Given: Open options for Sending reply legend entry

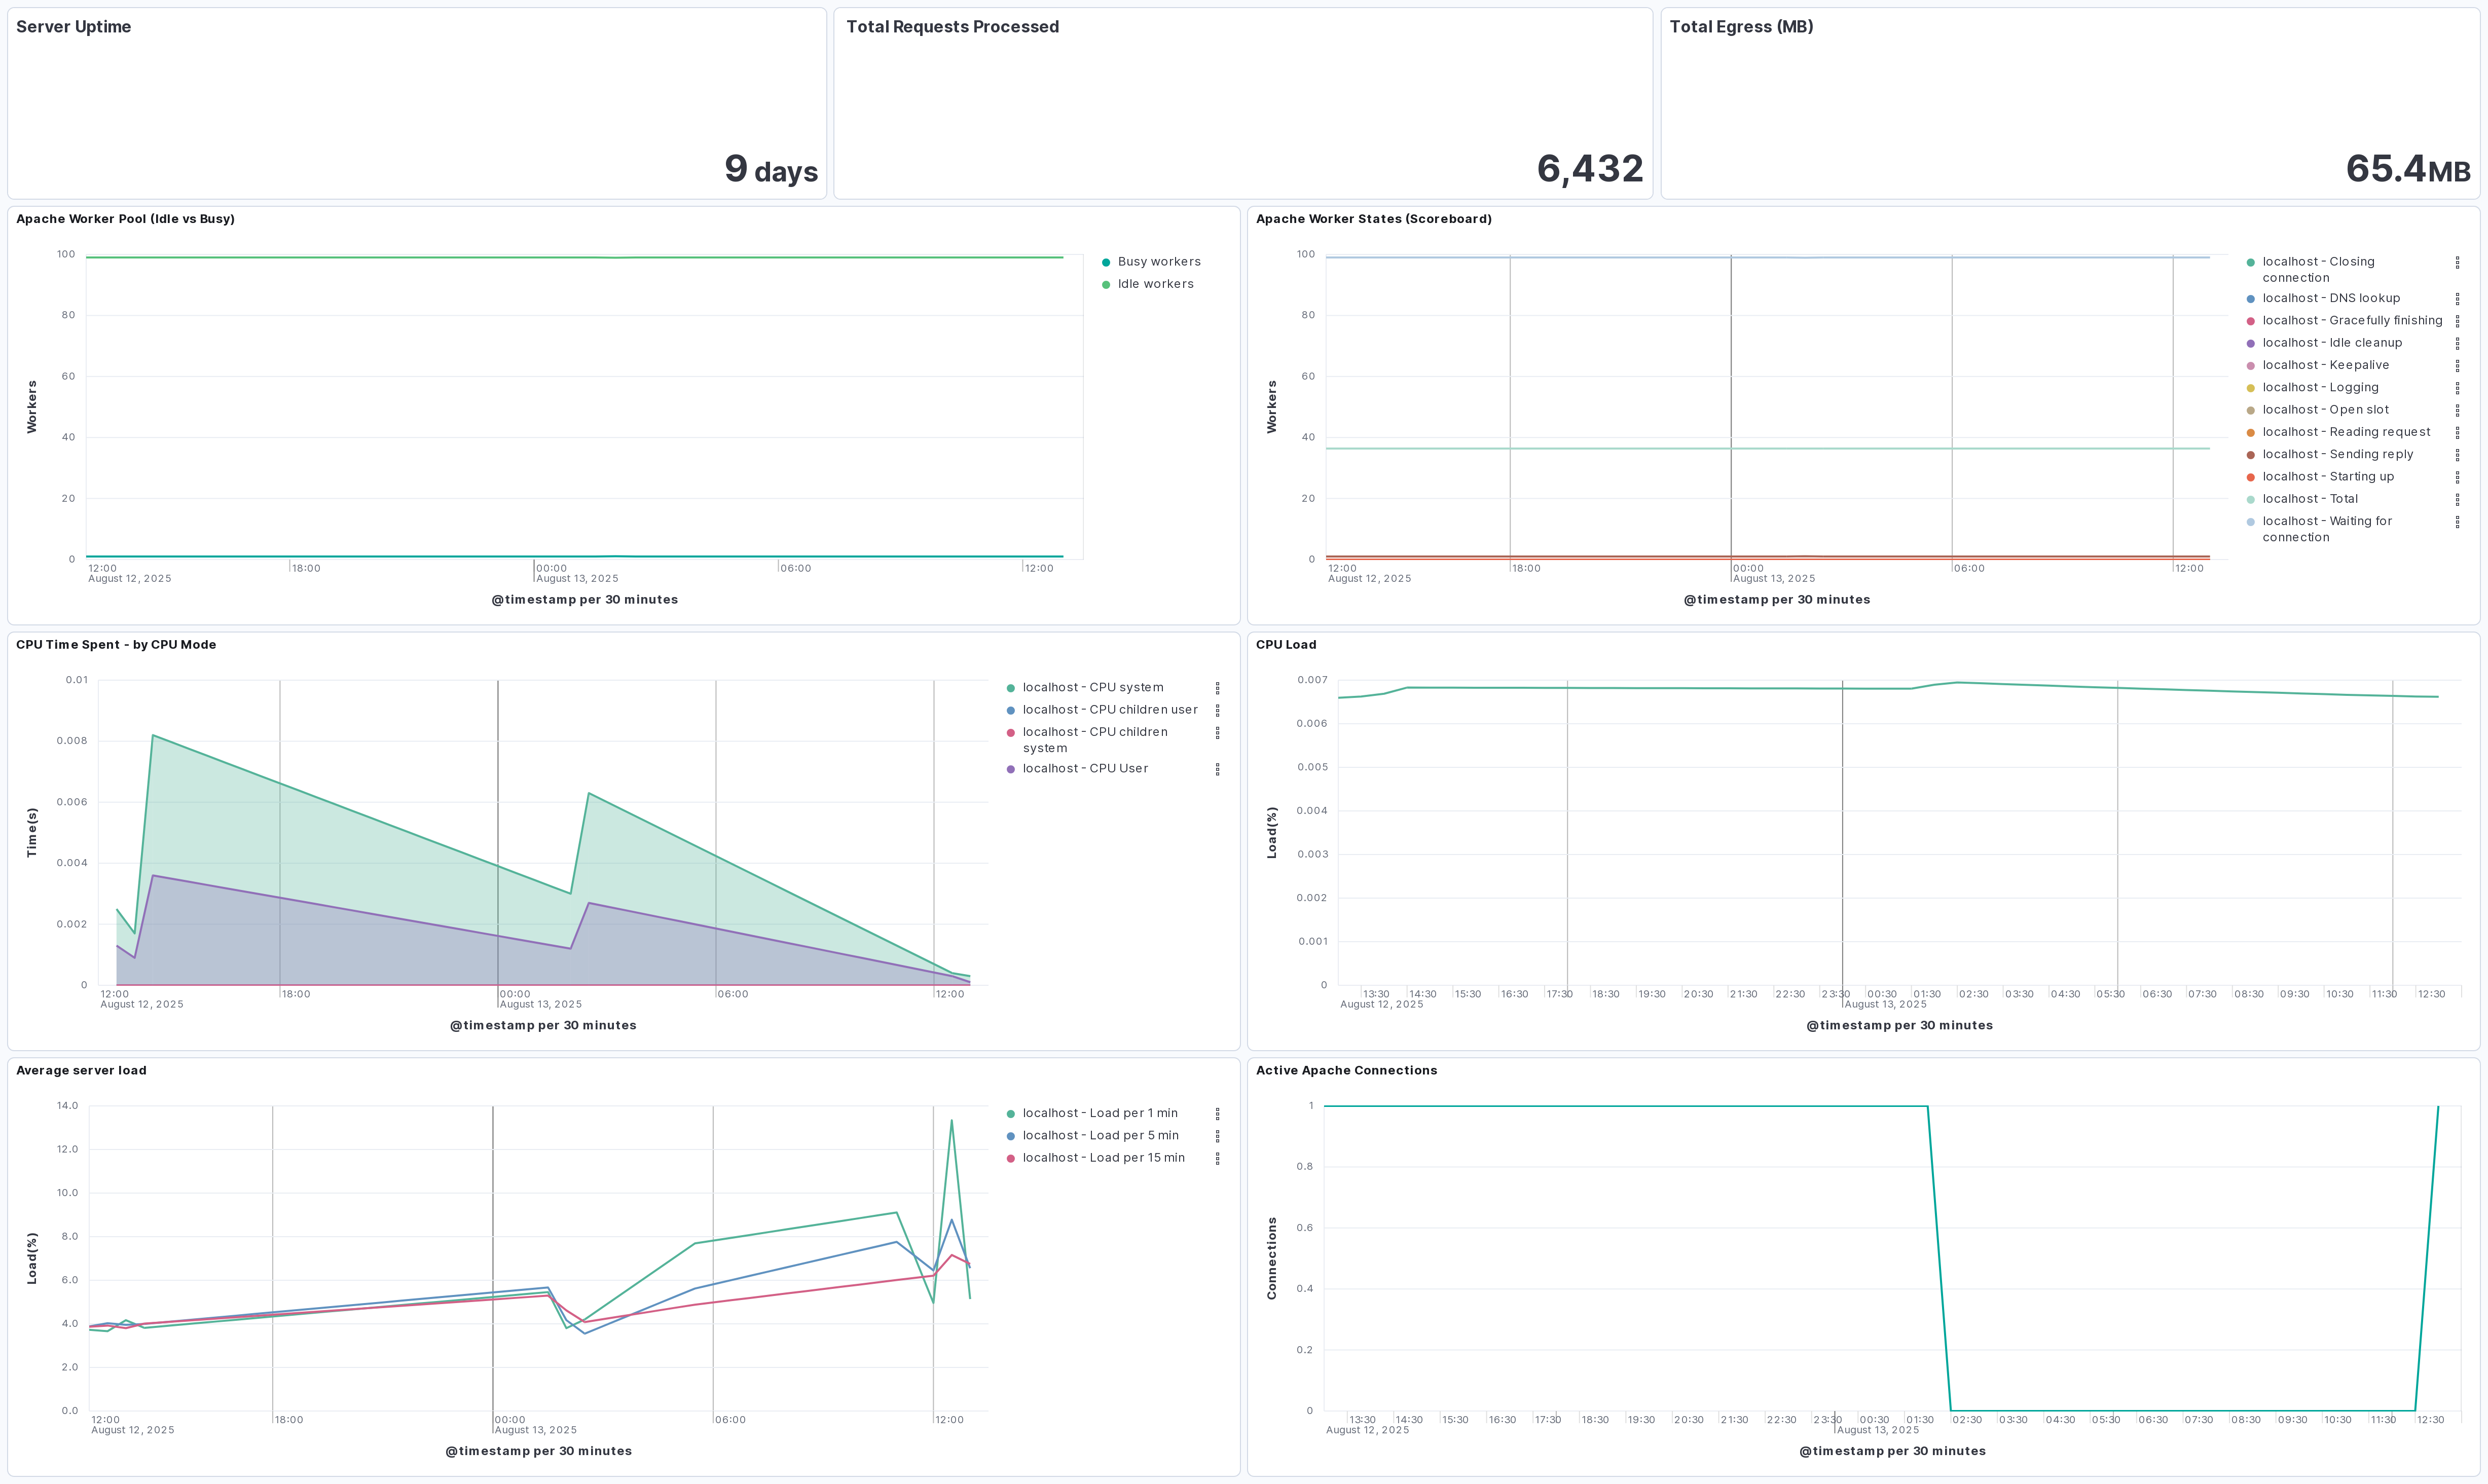Looking at the screenshot, I should pyautogui.click(x=2457, y=455).
